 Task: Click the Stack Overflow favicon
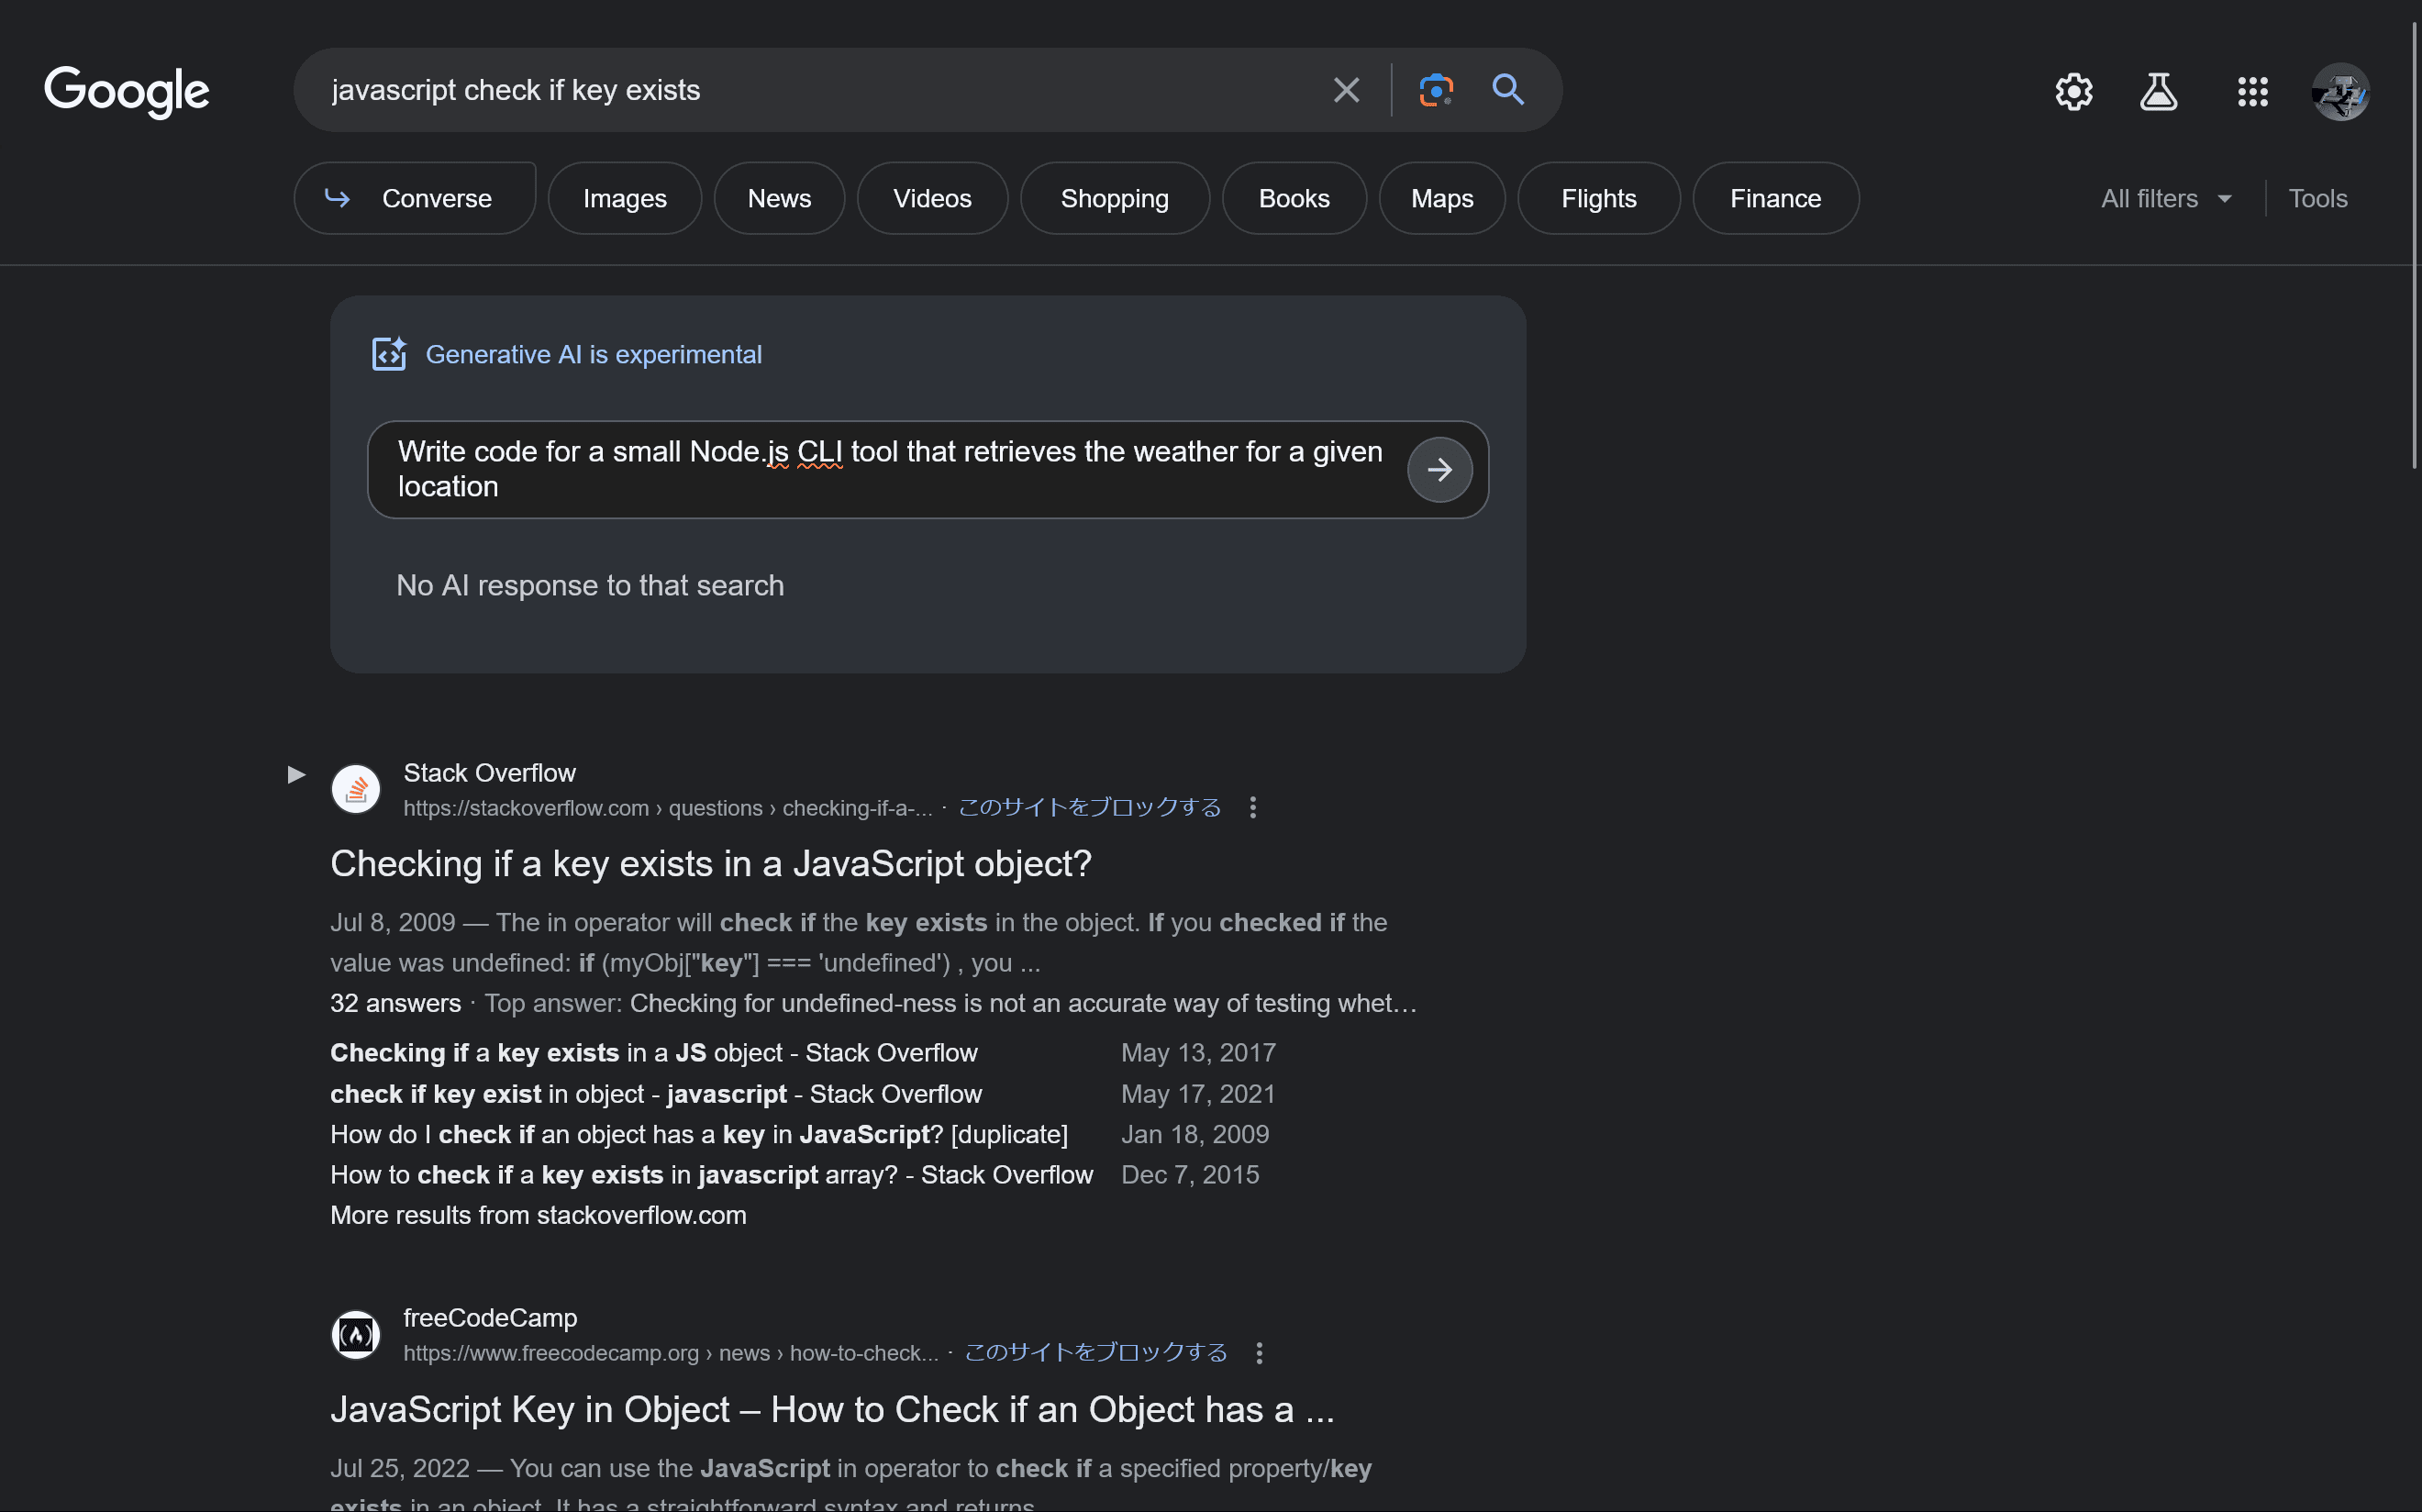click(x=356, y=790)
